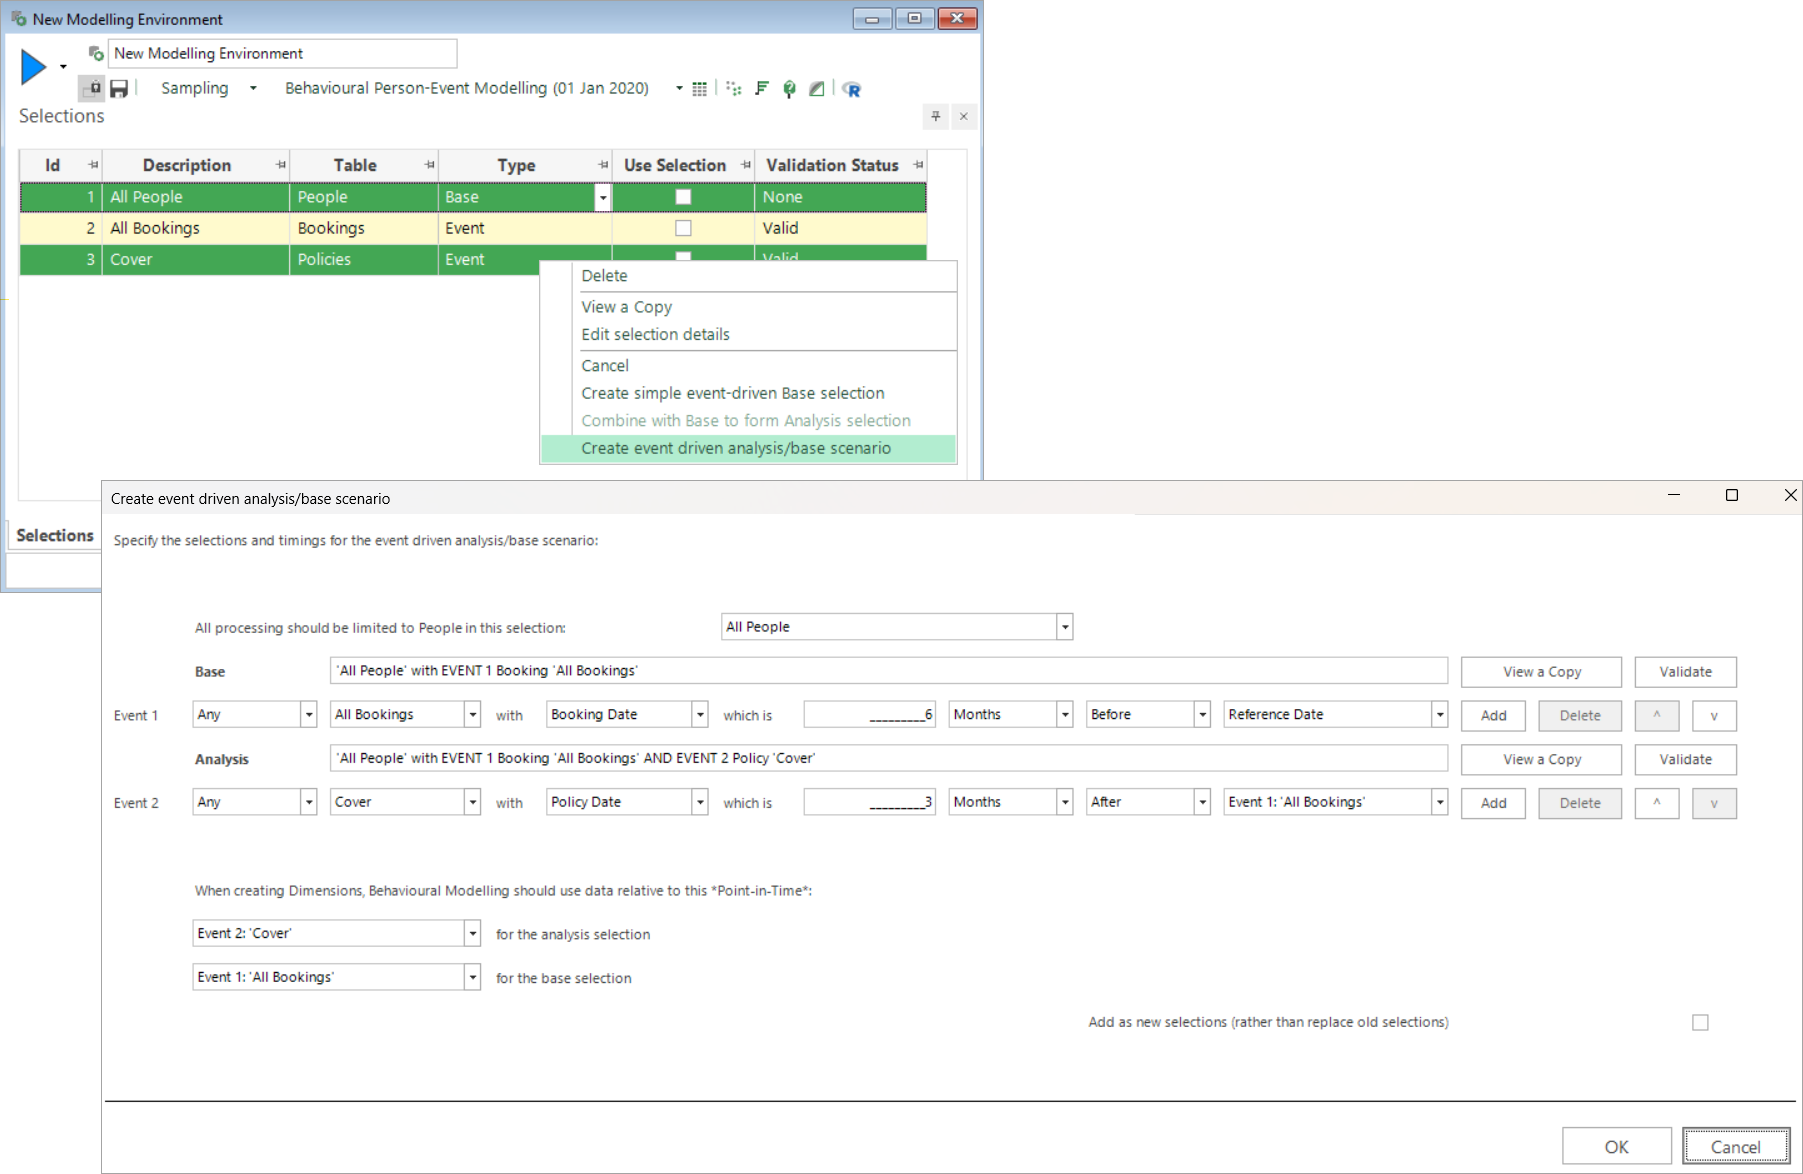
Task: Open the 'Booking Date' dropdown
Action: tap(700, 715)
